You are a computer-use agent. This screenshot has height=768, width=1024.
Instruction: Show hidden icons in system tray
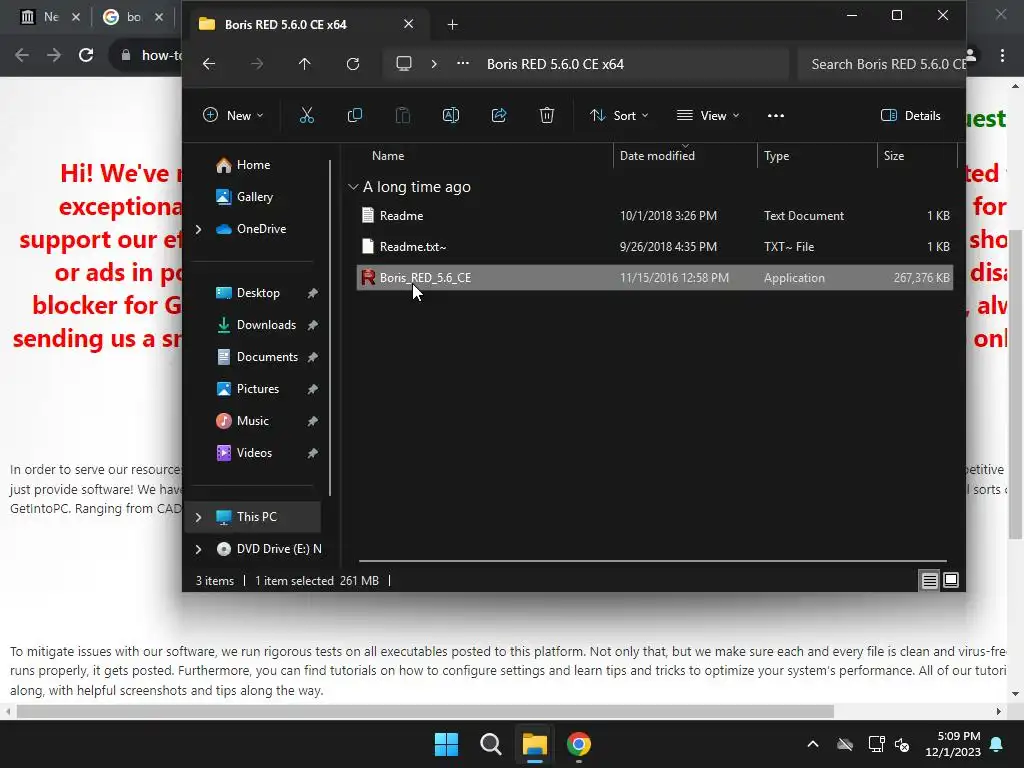pyautogui.click(x=813, y=744)
